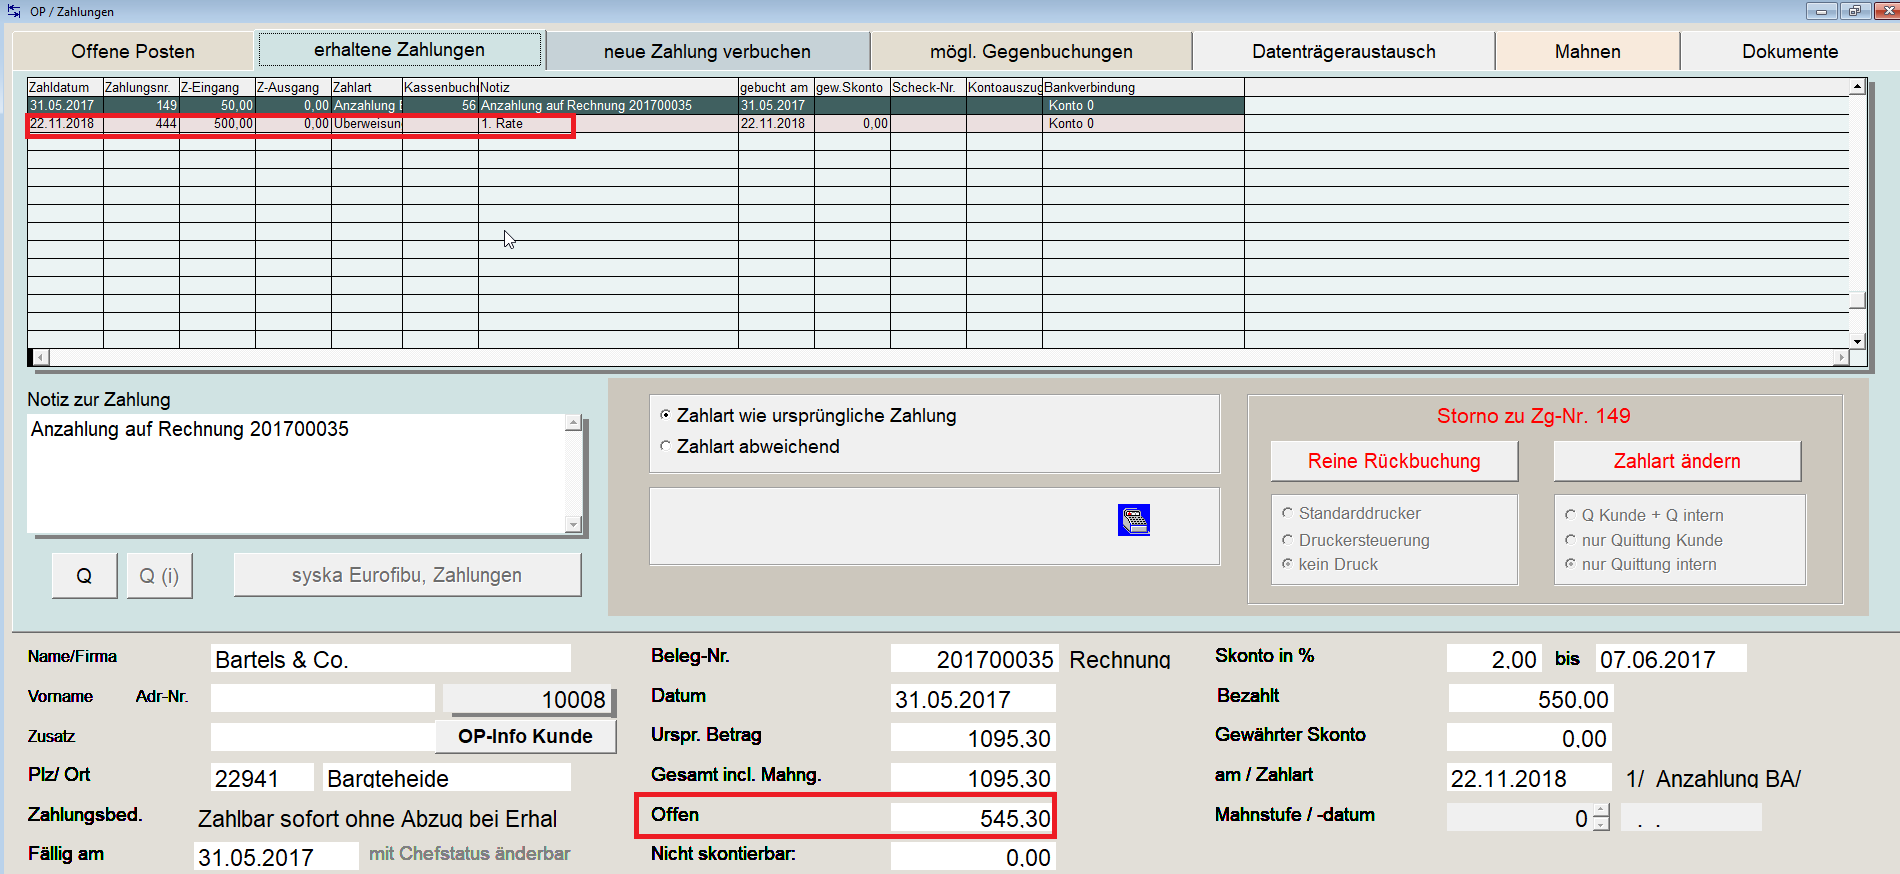
Task: Click the Zahldatum column header
Action: (65, 87)
